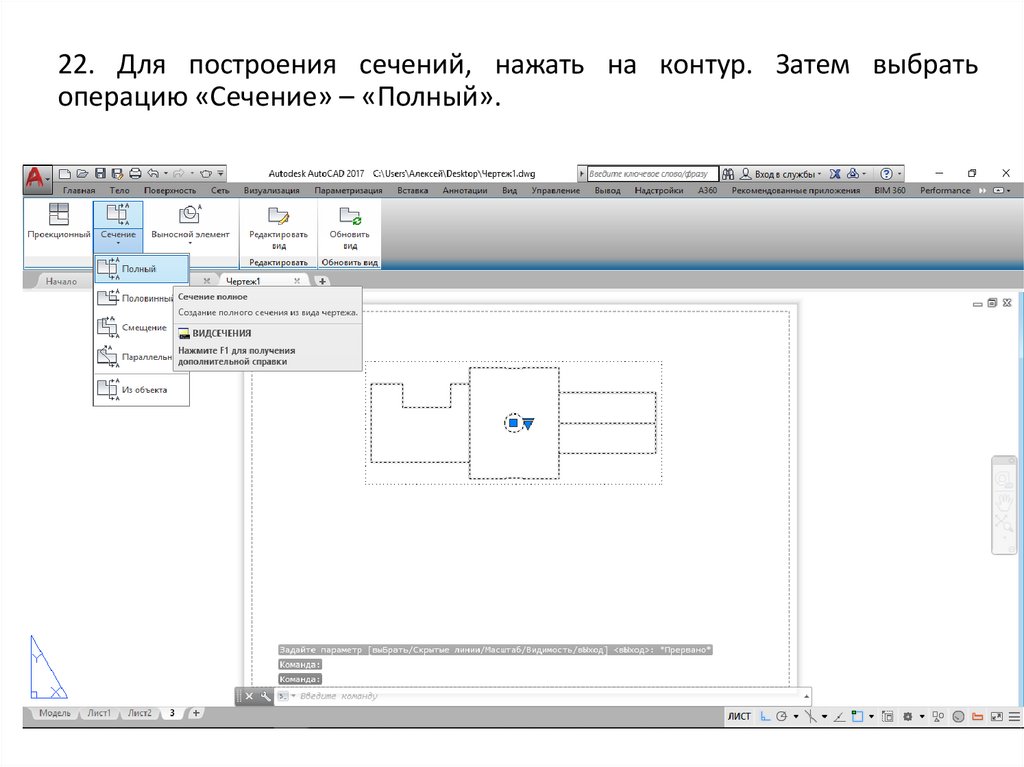The width and height of the screenshot is (1024, 767).
Task: Click Редактировать вид icon in ribbon
Action: [x=279, y=215]
